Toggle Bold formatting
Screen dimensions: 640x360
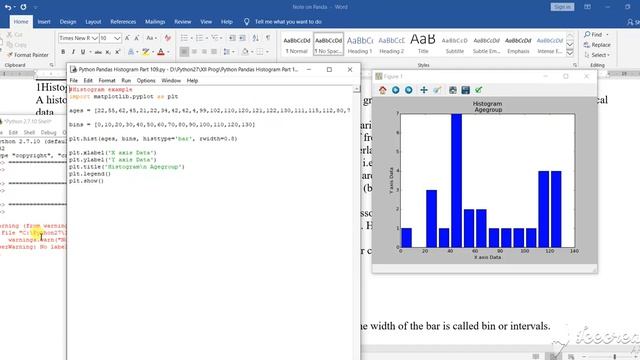pos(63,52)
